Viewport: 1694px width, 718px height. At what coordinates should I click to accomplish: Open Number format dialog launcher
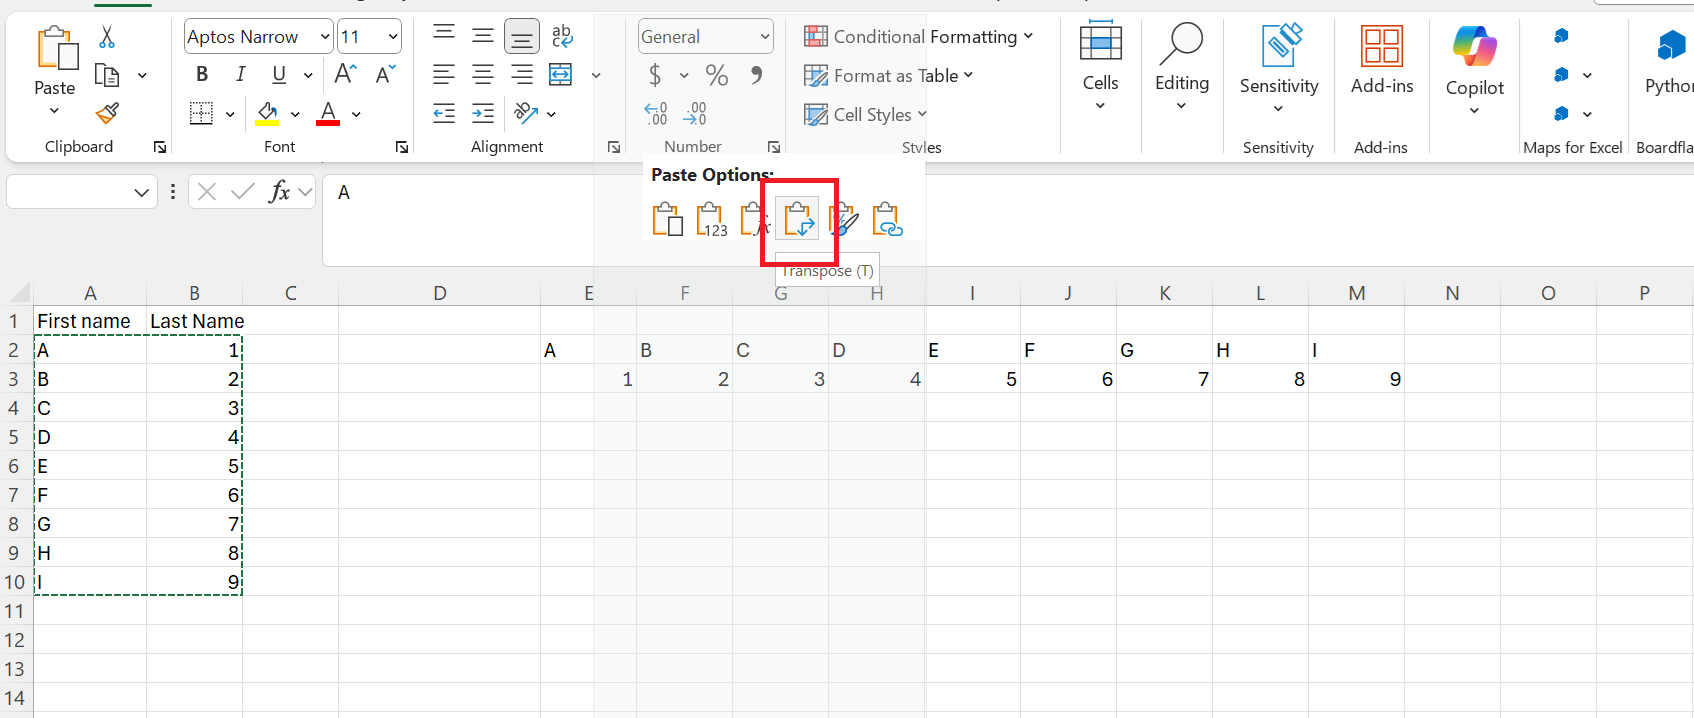(774, 147)
